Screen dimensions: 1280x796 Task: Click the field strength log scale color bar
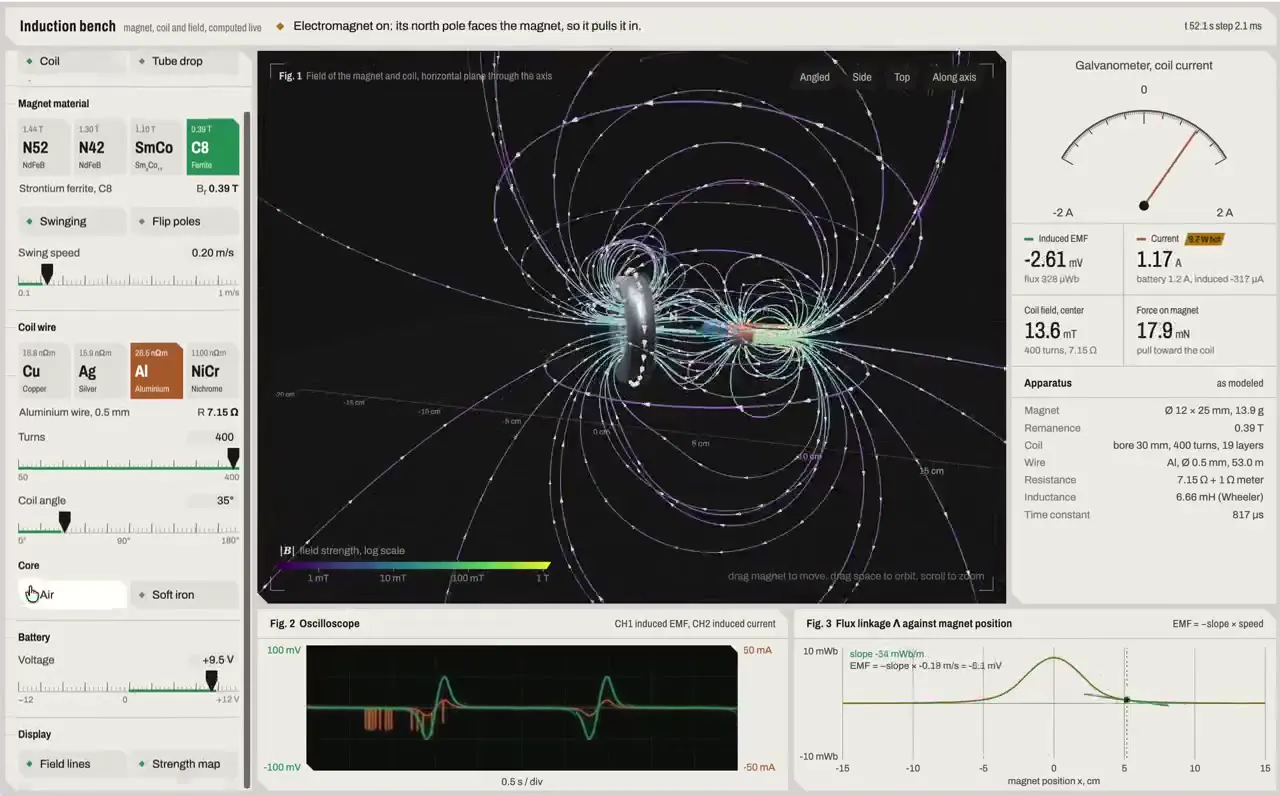click(414, 566)
